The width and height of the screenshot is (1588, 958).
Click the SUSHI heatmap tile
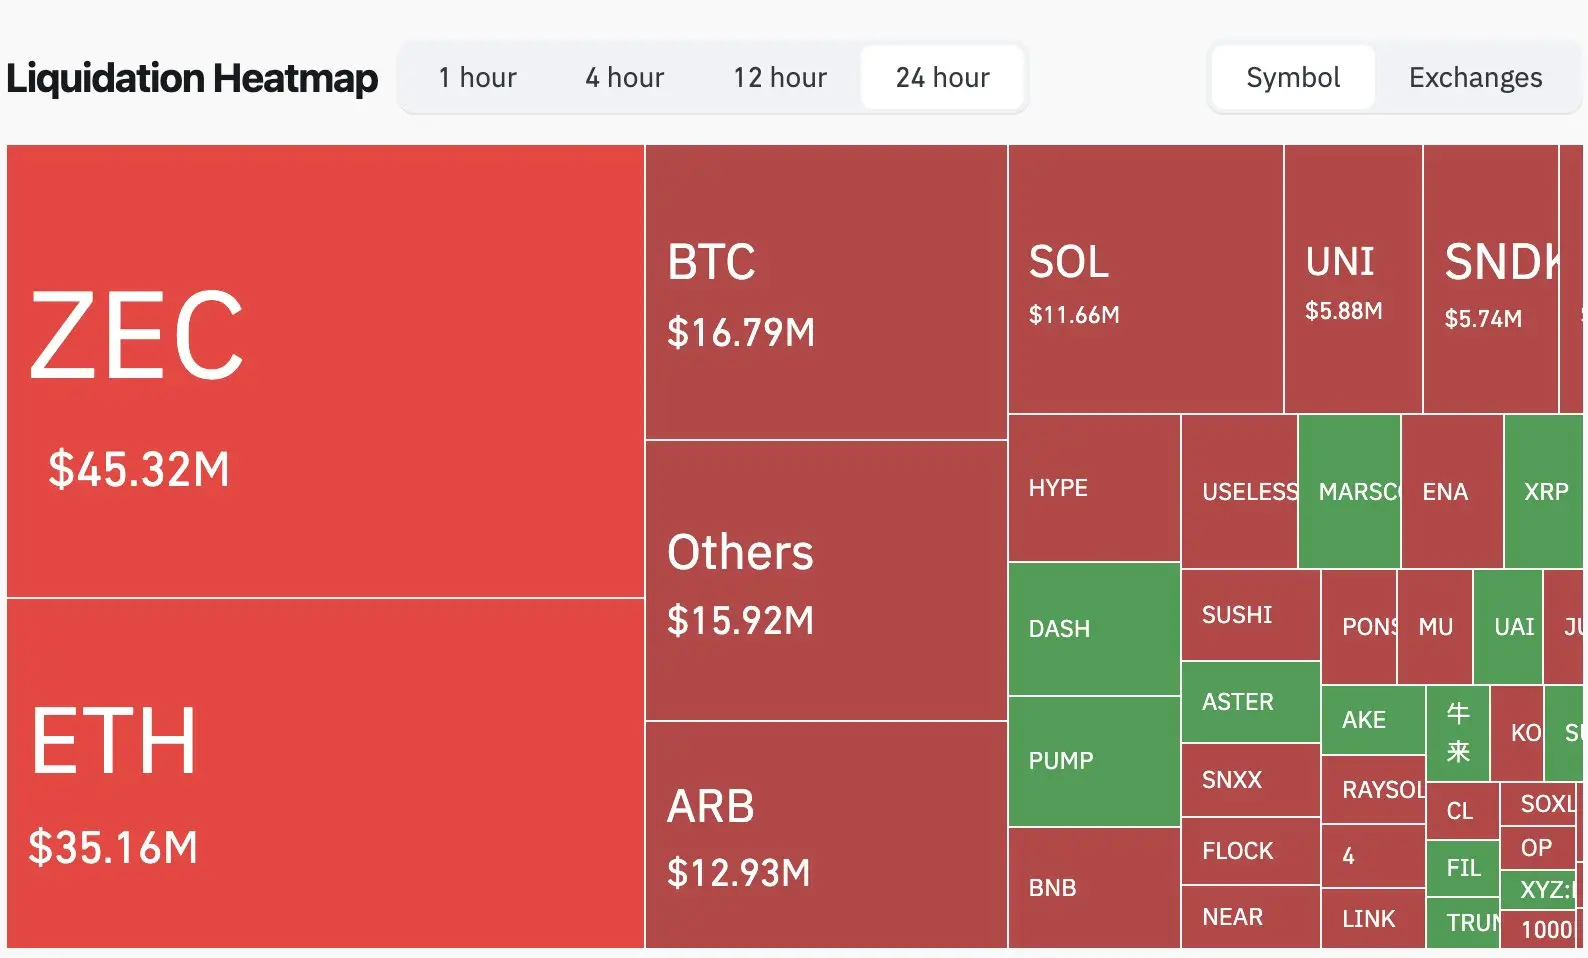click(1251, 615)
